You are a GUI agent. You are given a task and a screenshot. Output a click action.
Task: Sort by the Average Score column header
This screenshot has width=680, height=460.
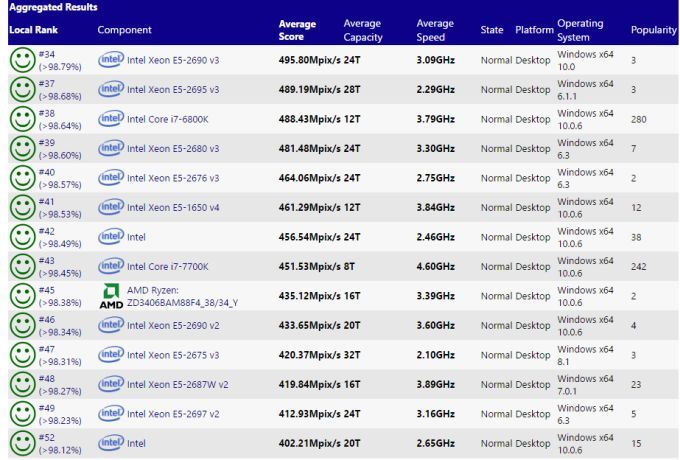coord(297,30)
